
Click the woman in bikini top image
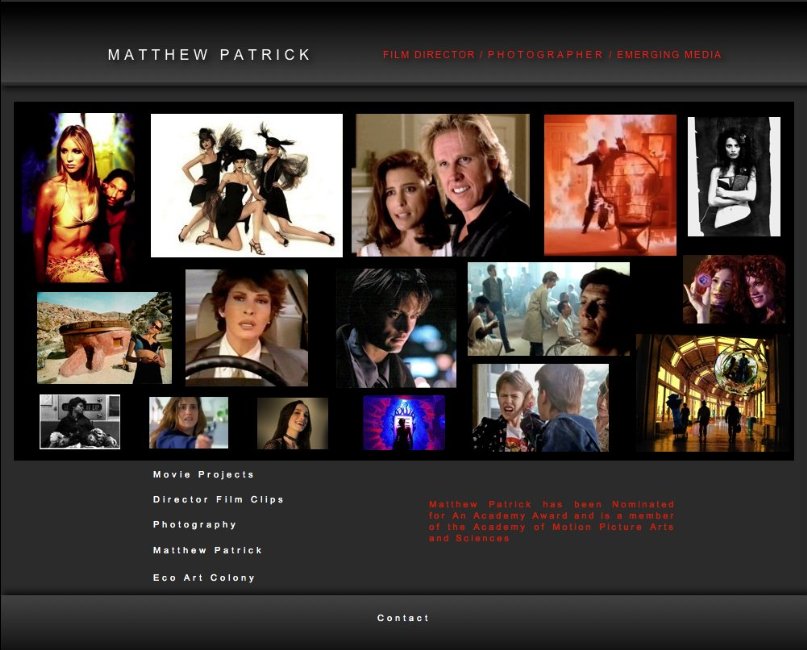click(80, 198)
